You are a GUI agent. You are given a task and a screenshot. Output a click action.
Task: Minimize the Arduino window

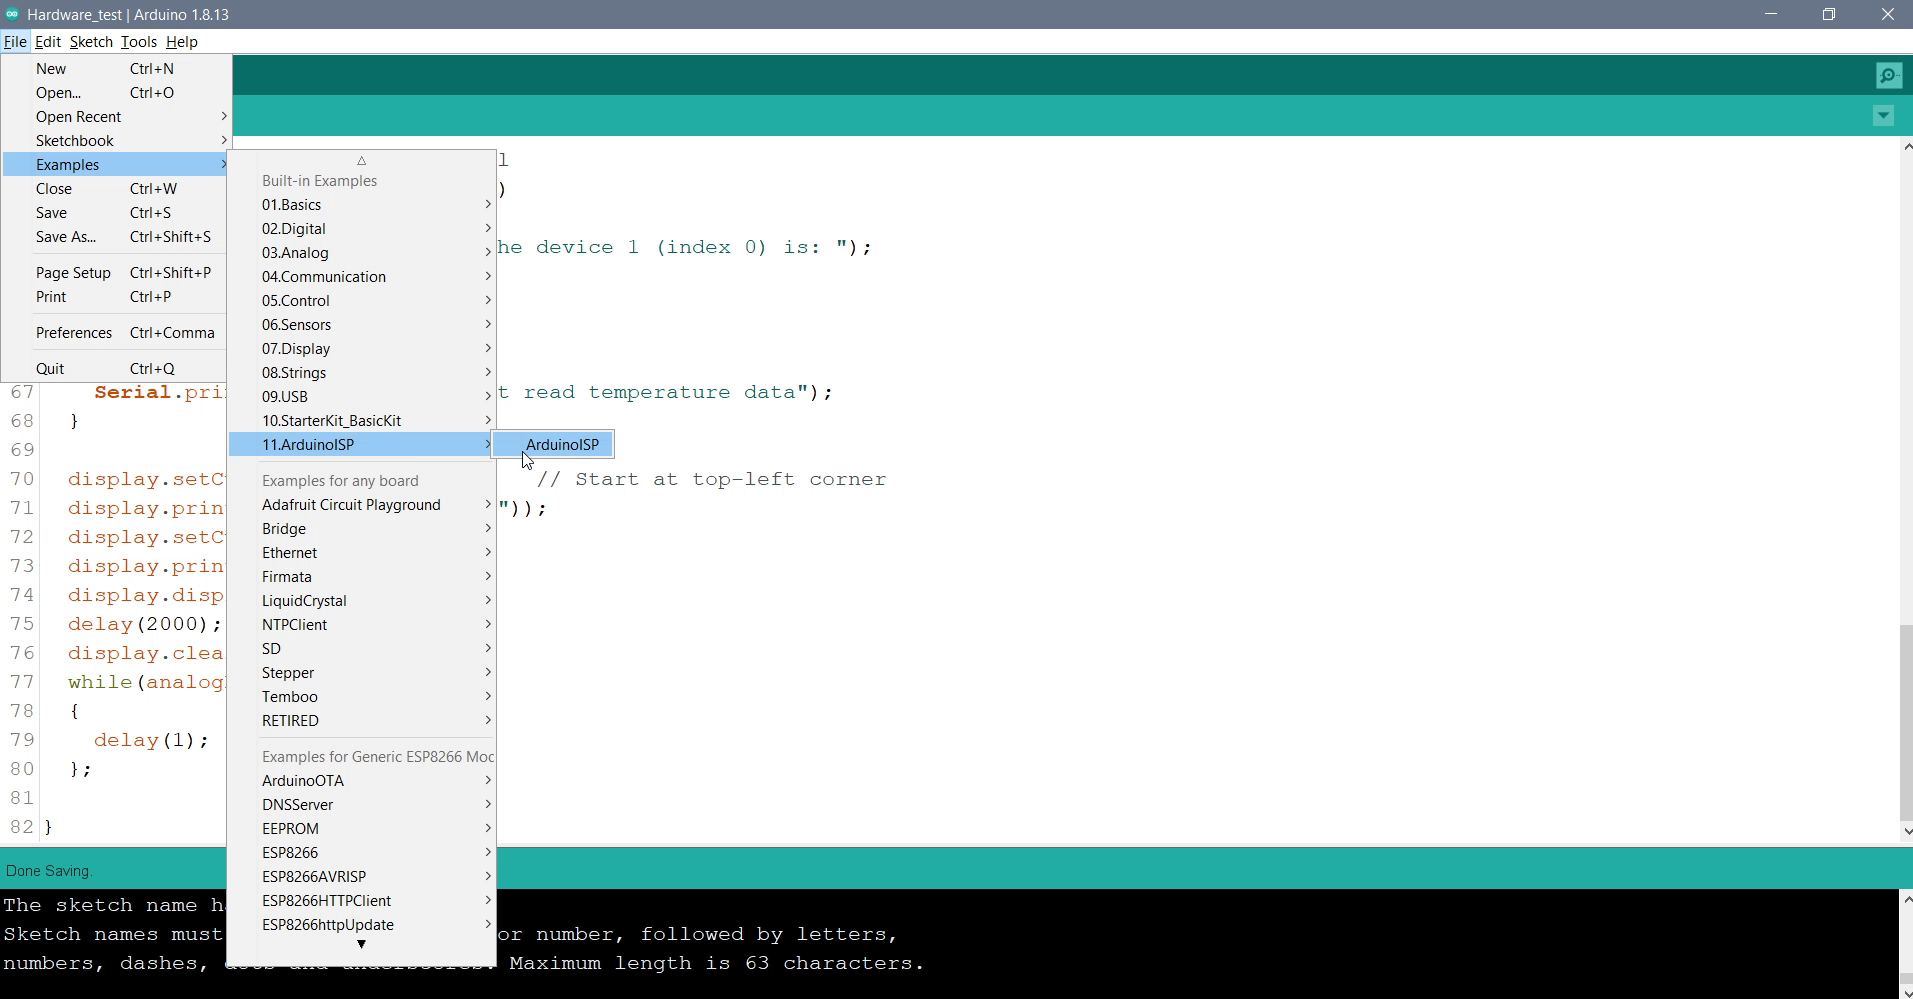(1771, 14)
